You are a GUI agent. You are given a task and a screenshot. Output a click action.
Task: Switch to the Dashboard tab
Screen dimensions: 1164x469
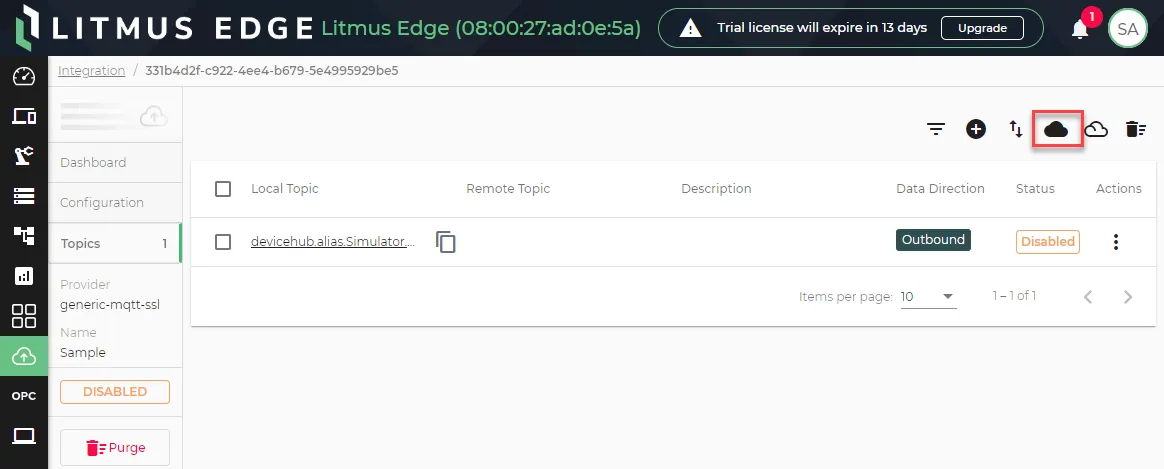tap(115, 163)
